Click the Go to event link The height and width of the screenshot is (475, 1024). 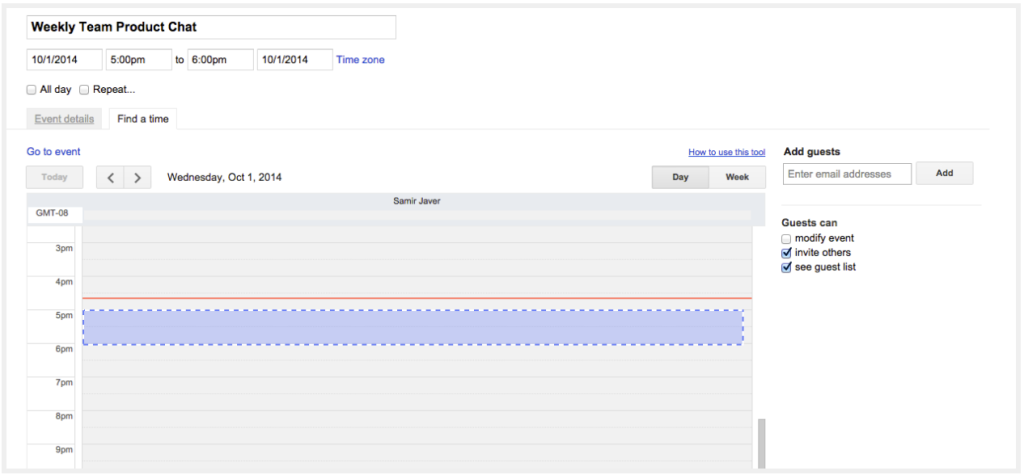click(54, 152)
